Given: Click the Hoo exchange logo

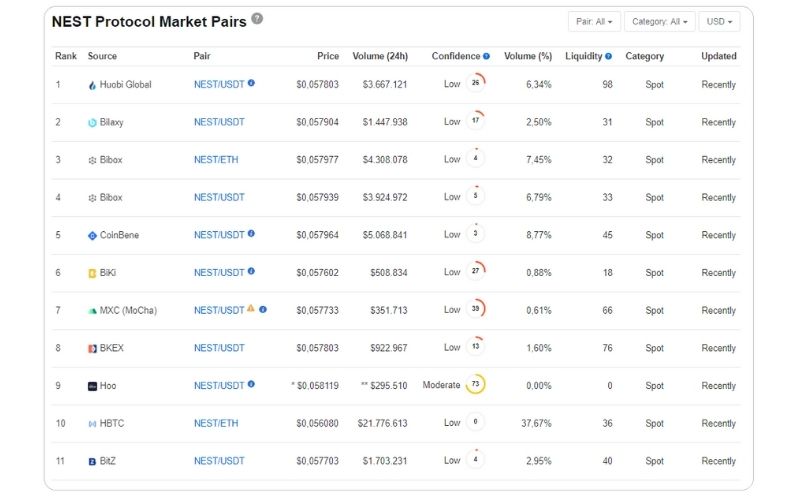Looking at the screenshot, I should (92, 386).
